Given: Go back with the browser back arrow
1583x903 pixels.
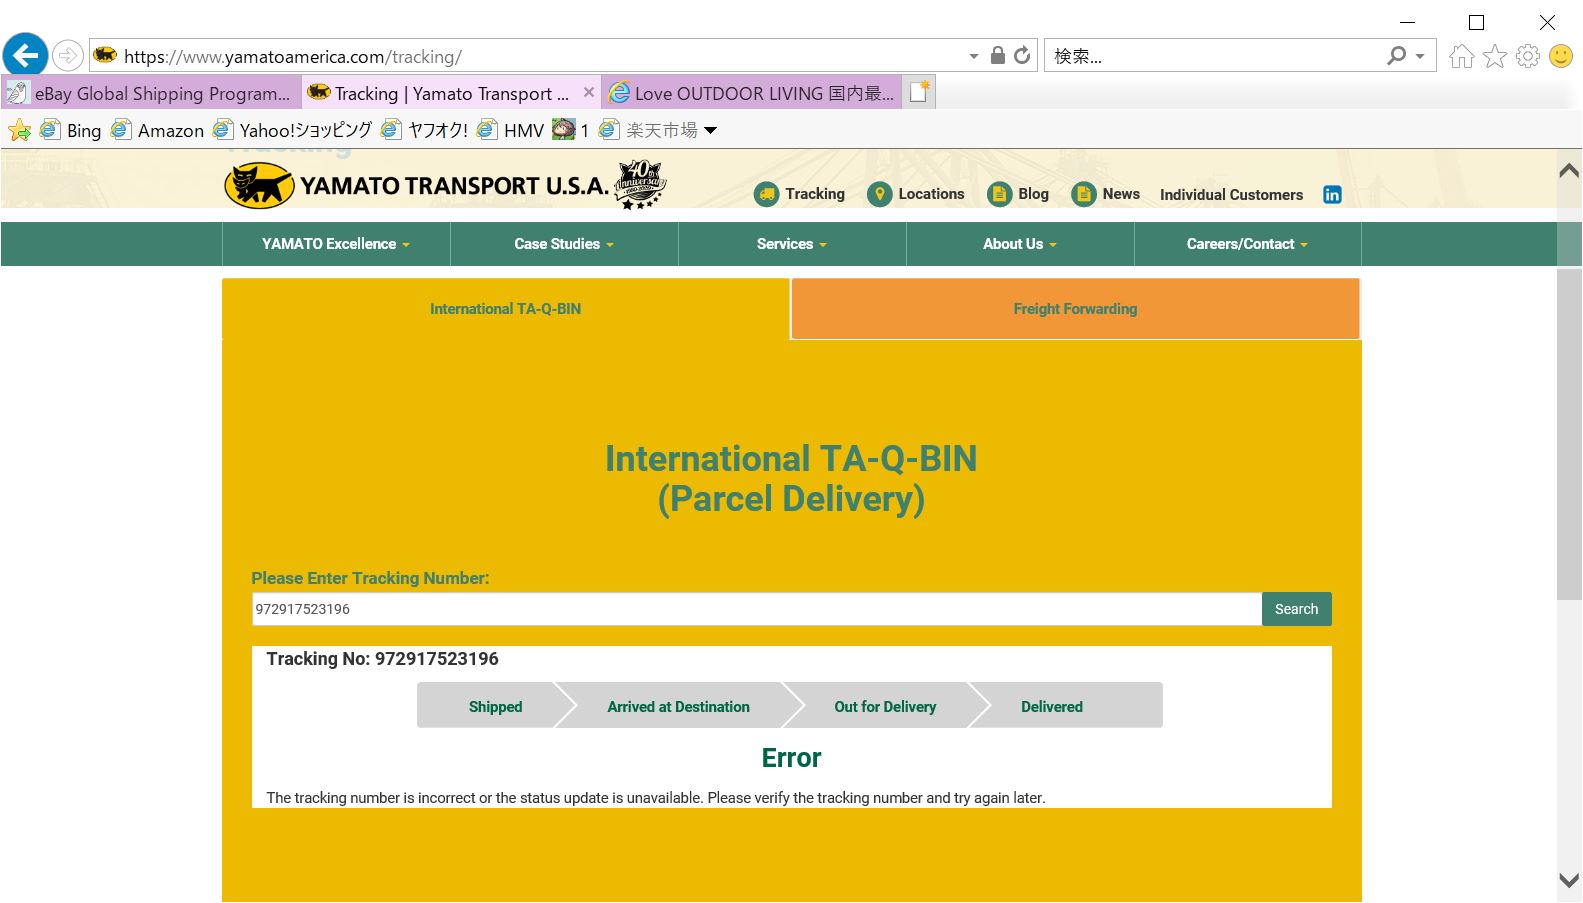Looking at the screenshot, I should pyautogui.click(x=25, y=55).
